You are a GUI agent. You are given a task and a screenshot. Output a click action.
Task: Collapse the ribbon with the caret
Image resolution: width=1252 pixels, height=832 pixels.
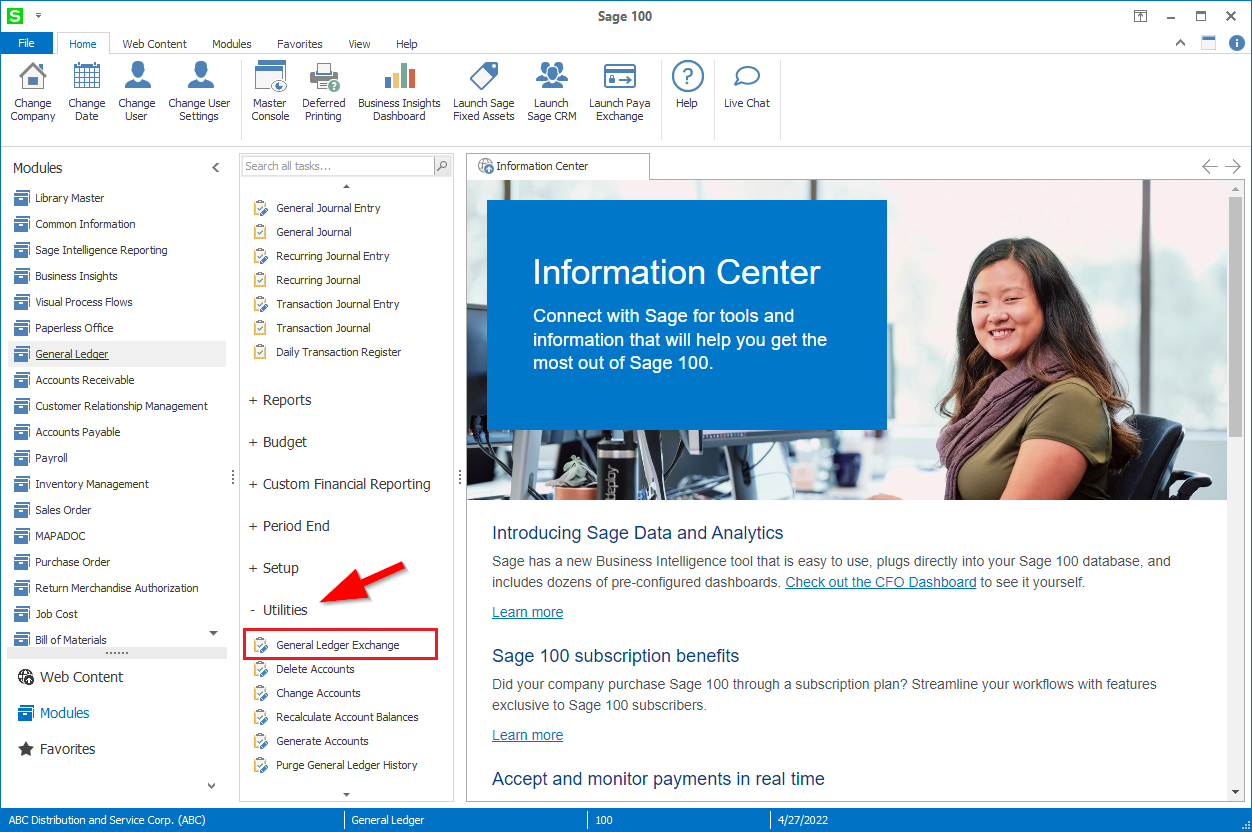click(x=1181, y=43)
